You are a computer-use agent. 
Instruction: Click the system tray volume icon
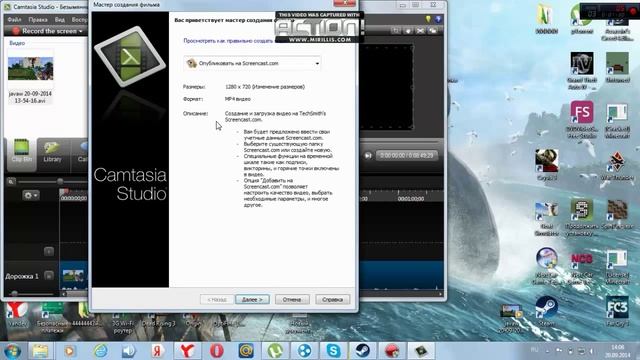point(591,351)
